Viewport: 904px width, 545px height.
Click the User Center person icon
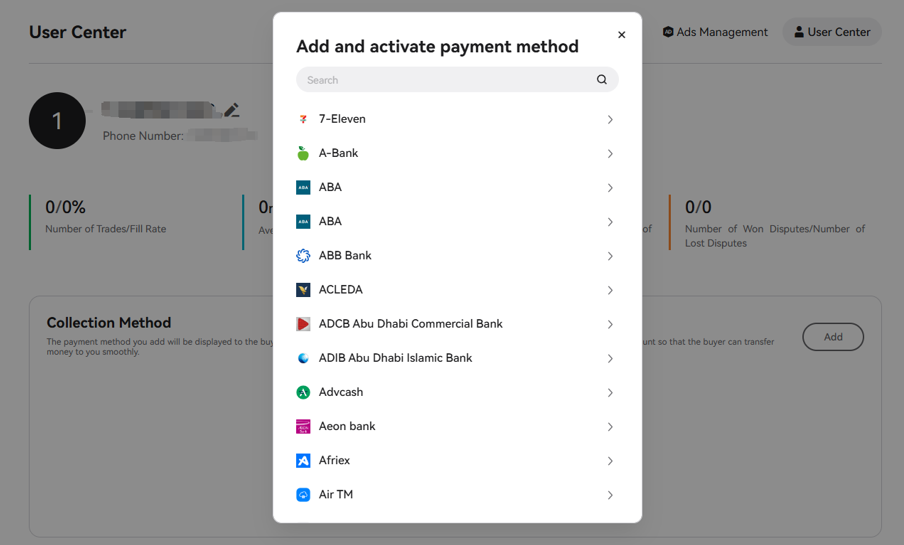tap(799, 32)
